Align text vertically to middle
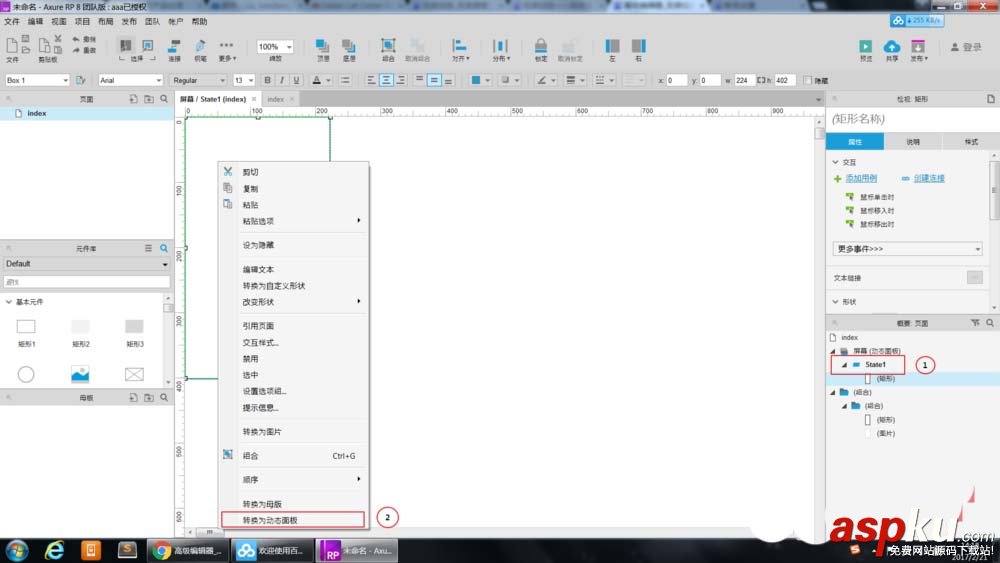 (434, 80)
